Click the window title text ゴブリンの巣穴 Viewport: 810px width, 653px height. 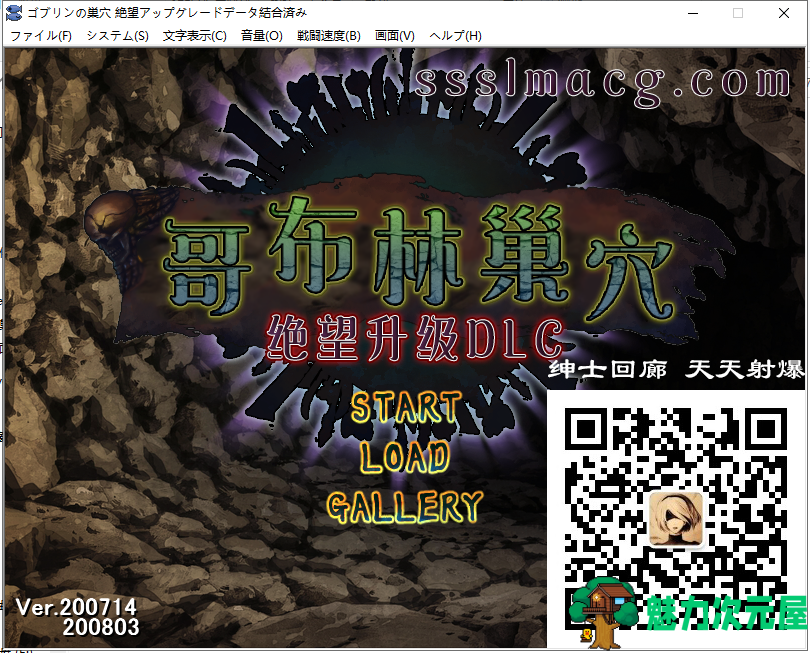coord(69,13)
